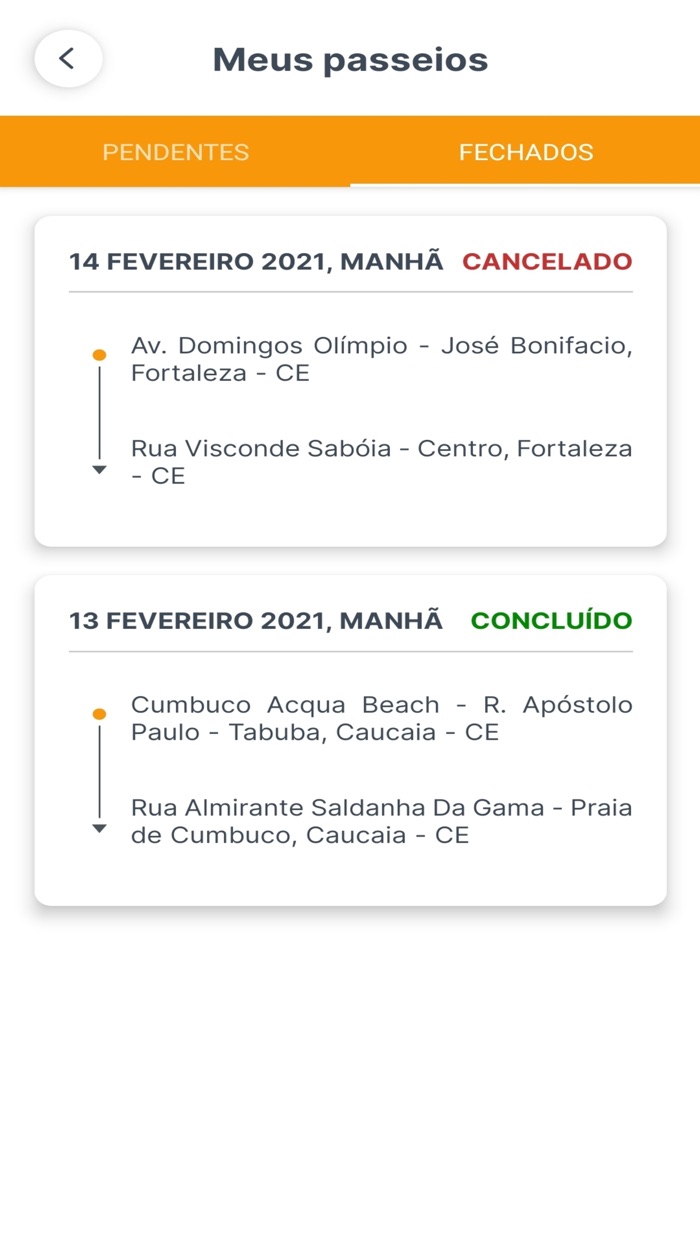Screen dimensions: 700x1244
Task: Tap route line in the cancelled trip card
Action: click(x=99, y=412)
